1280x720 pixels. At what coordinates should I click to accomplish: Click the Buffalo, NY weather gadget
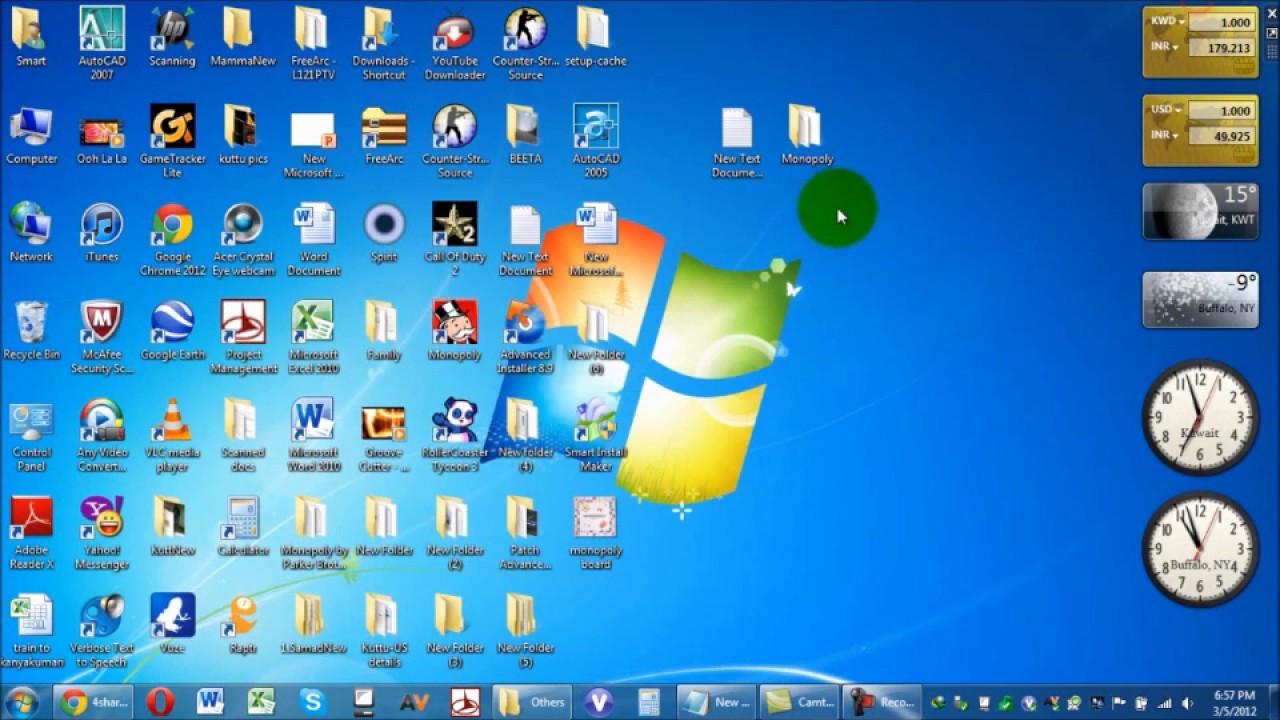[x=1200, y=299]
